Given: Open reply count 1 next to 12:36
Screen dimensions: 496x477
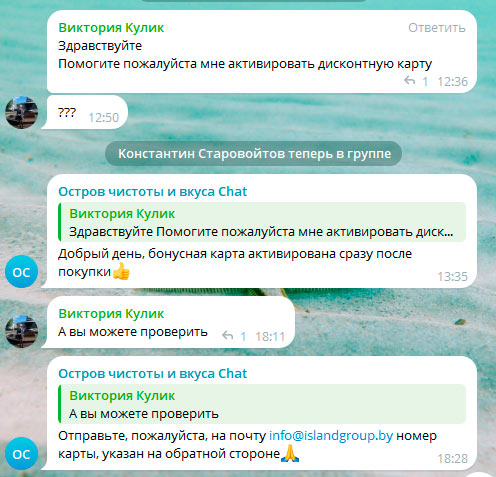Looking at the screenshot, I should pyautogui.click(x=425, y=81).
